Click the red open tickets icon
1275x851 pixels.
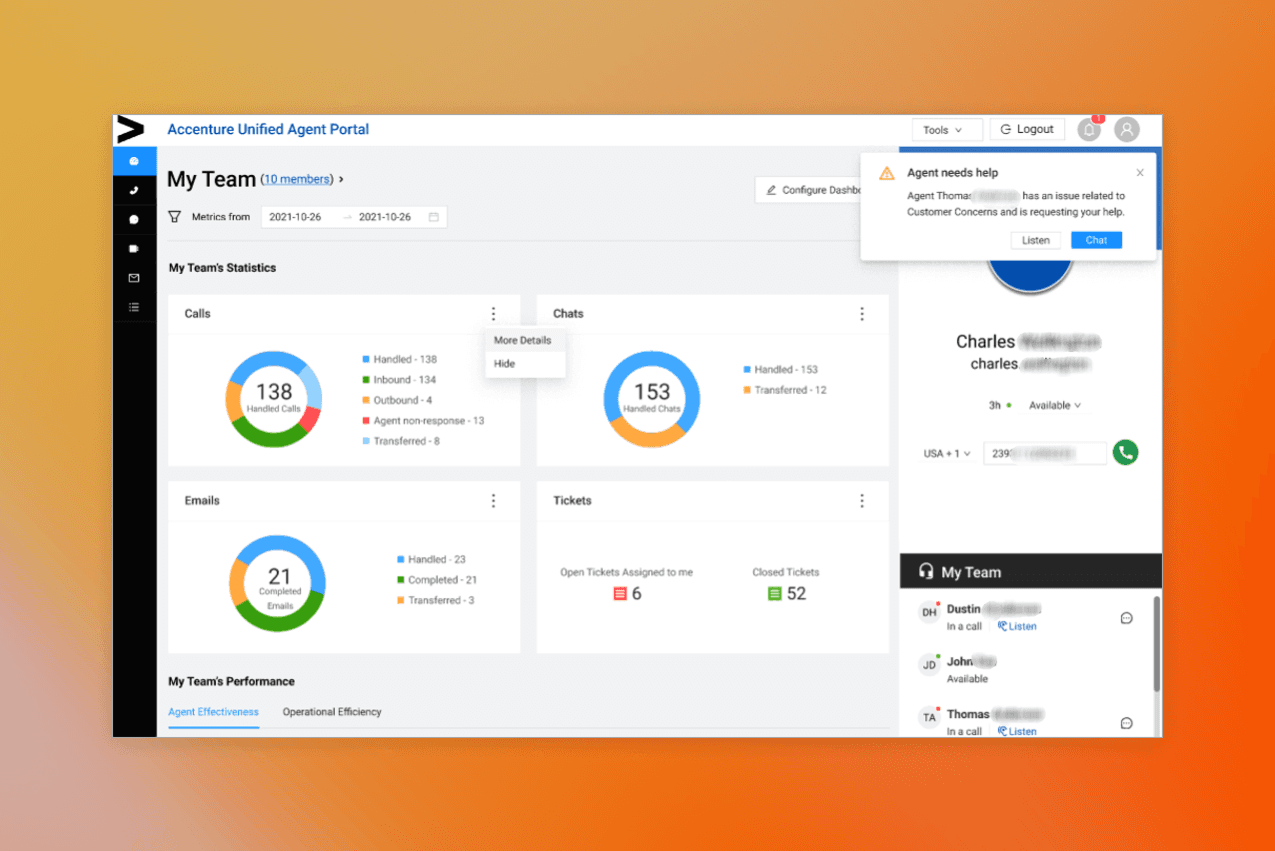point(620,594)
